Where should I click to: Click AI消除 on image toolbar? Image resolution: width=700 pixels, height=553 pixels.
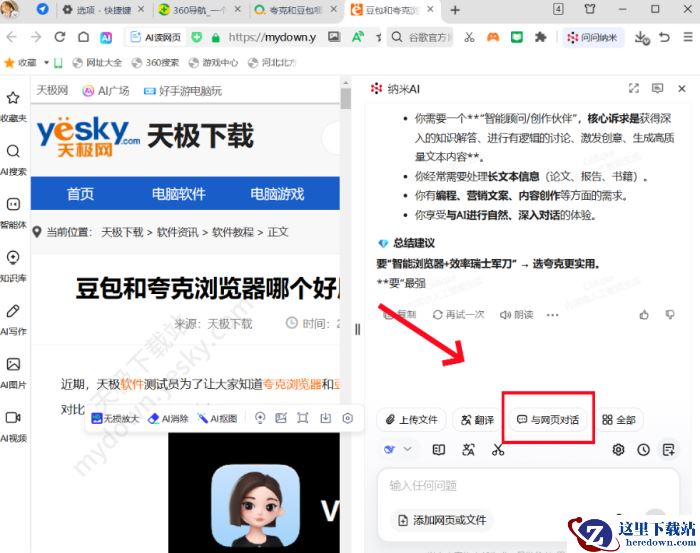click(168, 419)
